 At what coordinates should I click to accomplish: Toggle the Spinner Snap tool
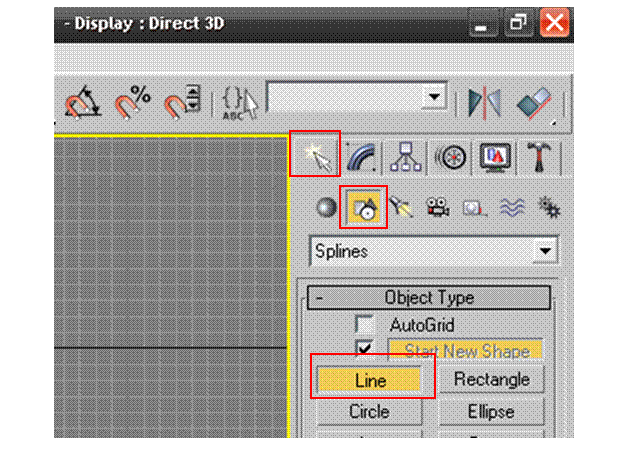(x=182, y=102)
